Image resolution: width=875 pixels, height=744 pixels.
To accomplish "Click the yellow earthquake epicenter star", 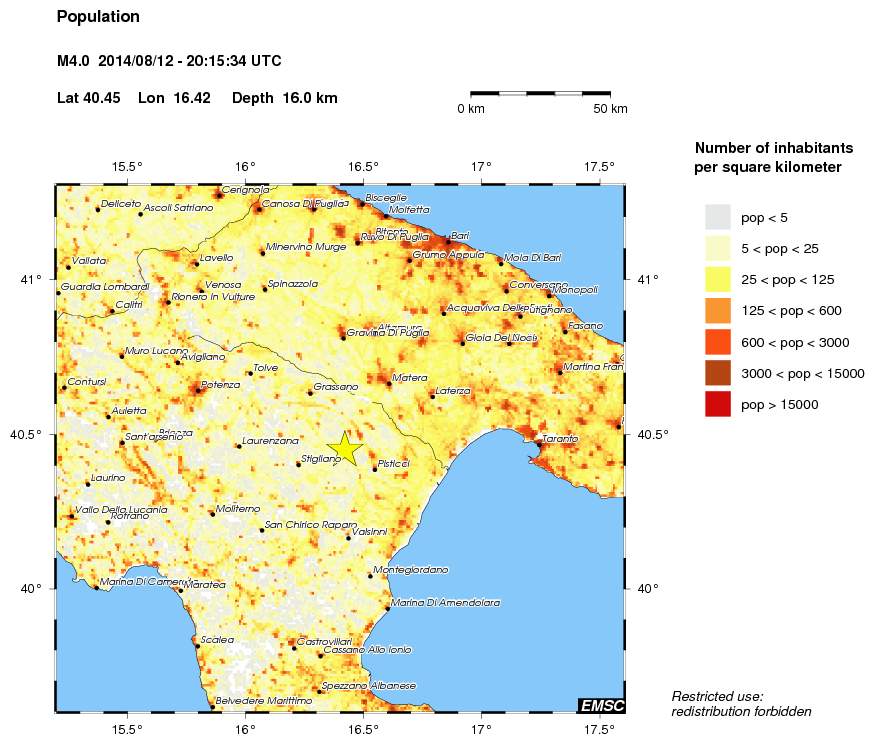I will (344, 448).
